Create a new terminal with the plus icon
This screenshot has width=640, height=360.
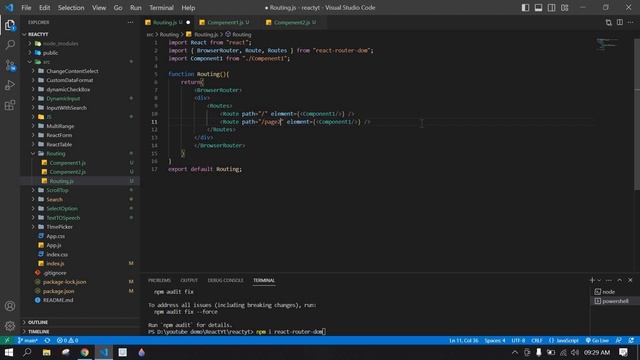coord(592,280)
